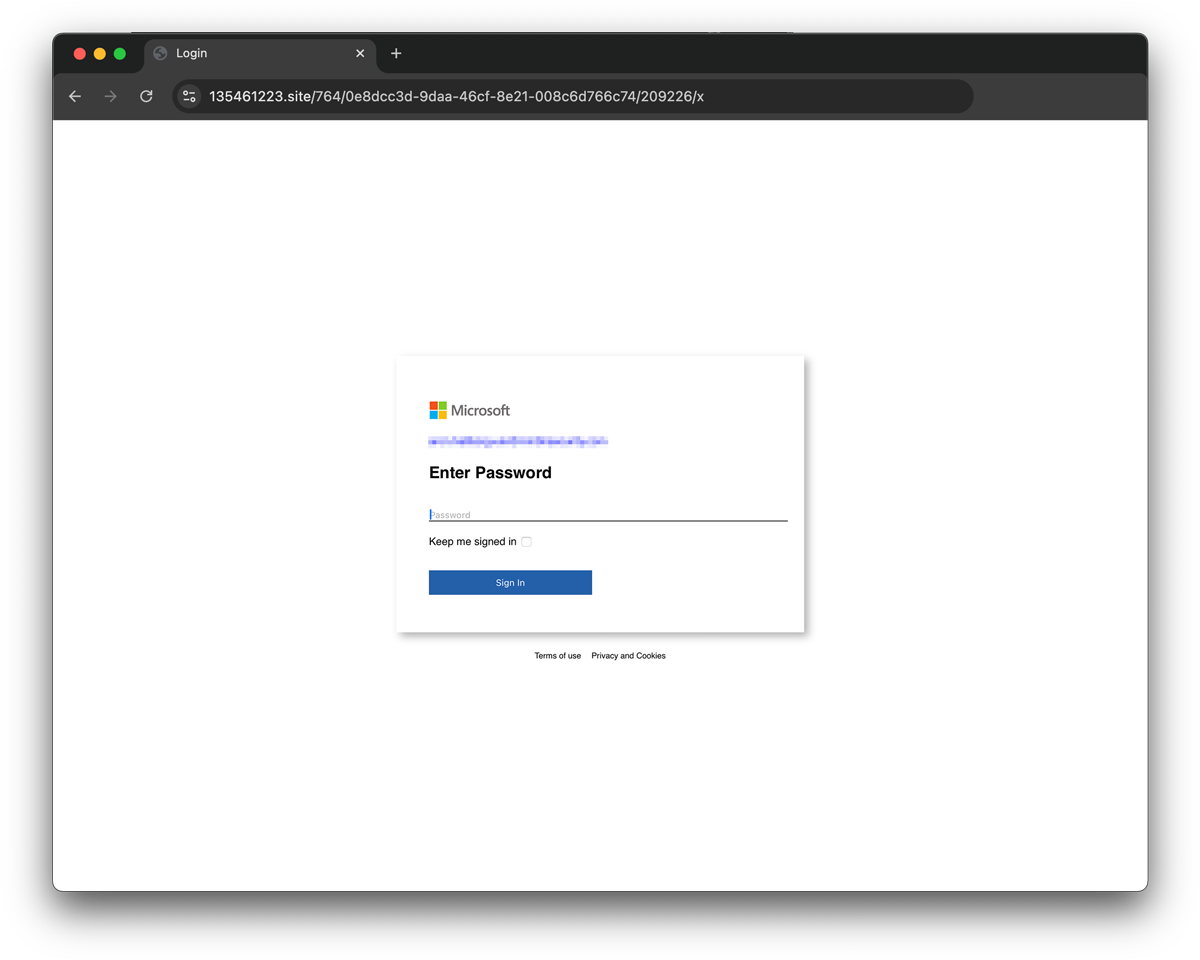Image resolution: width=1200 pixels, height=960 pixels.
Task: Open the Terms of use link
Action: coord(557,656)
